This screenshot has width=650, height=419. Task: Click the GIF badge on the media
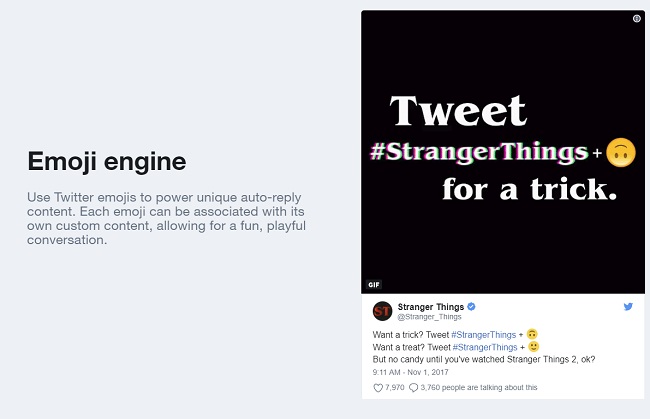click(x=374, y=284)
